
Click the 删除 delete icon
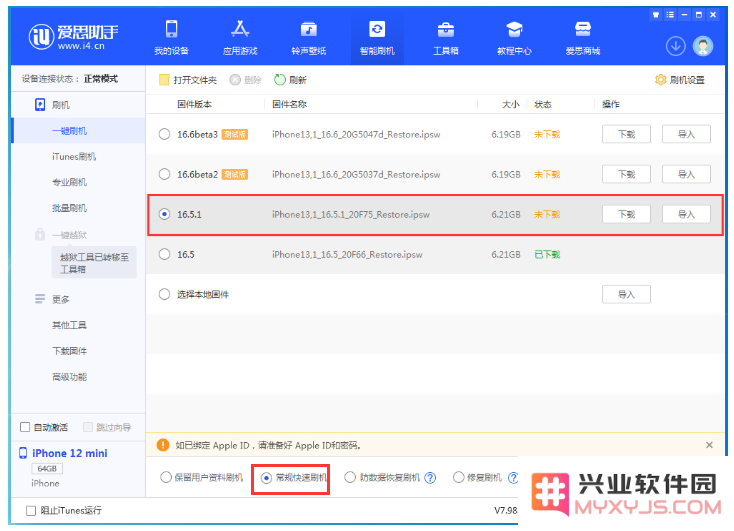235,80
